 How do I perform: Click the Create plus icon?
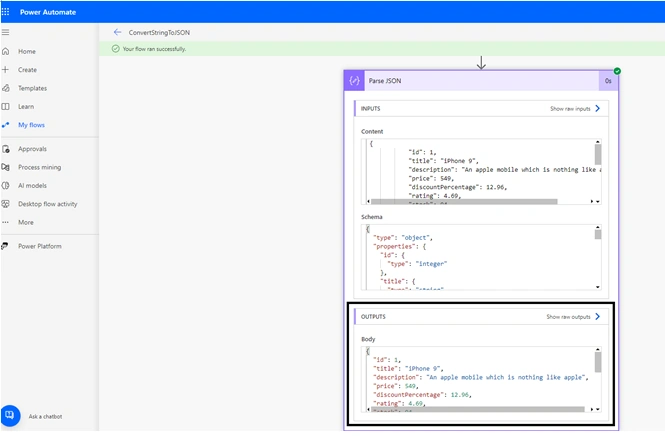point(6,70)
